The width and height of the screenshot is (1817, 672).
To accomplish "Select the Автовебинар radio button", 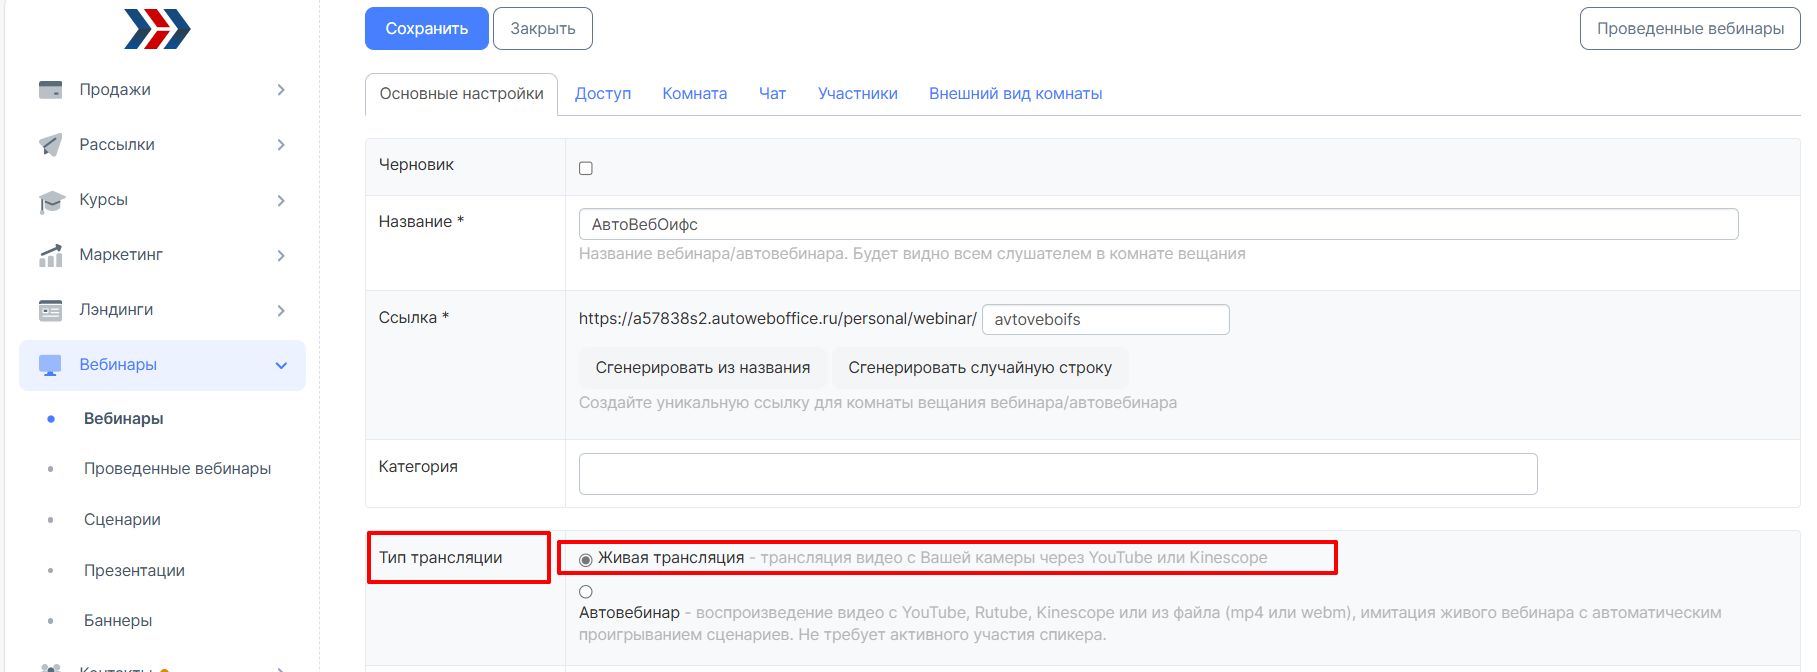I will click(x=586, y=592).
